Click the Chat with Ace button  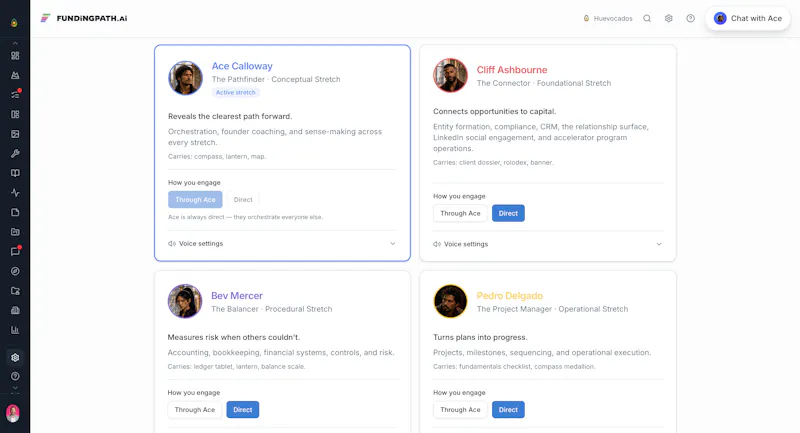click(748, 18)
